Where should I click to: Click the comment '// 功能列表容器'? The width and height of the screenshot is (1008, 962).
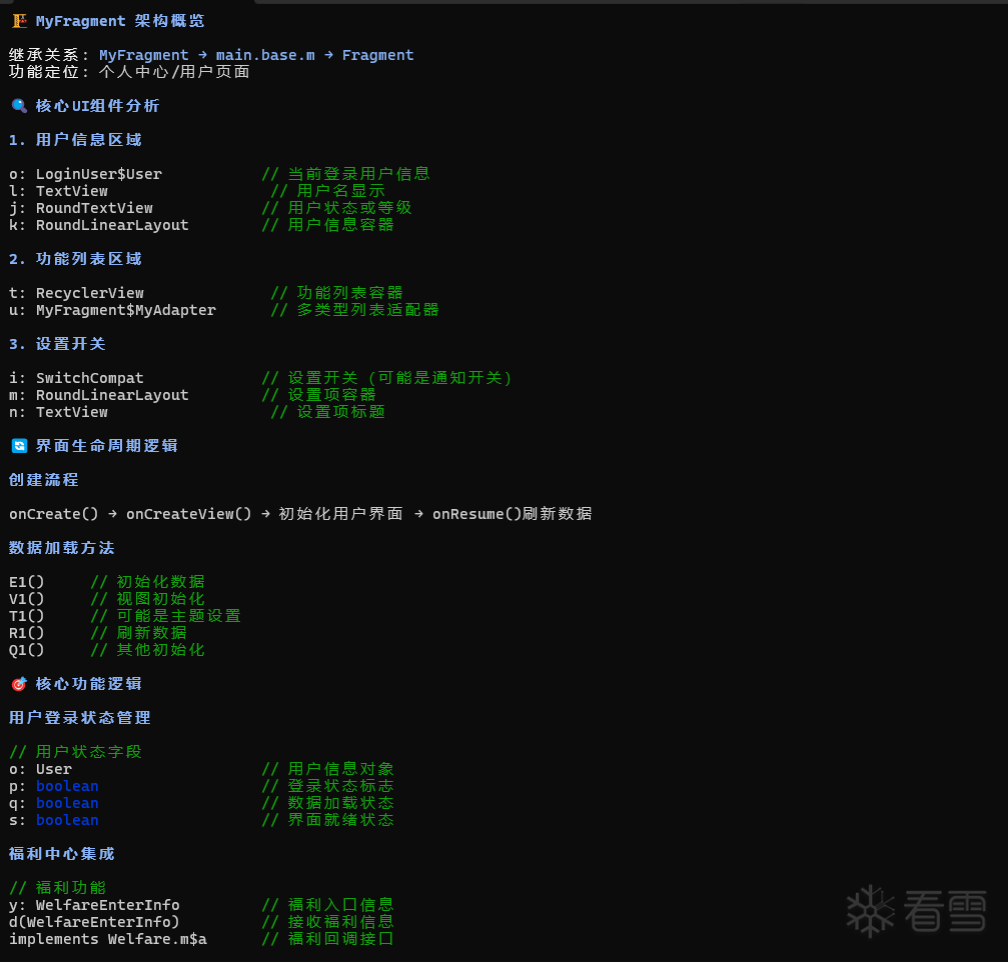pyautogui.click(x=337, y=293)
